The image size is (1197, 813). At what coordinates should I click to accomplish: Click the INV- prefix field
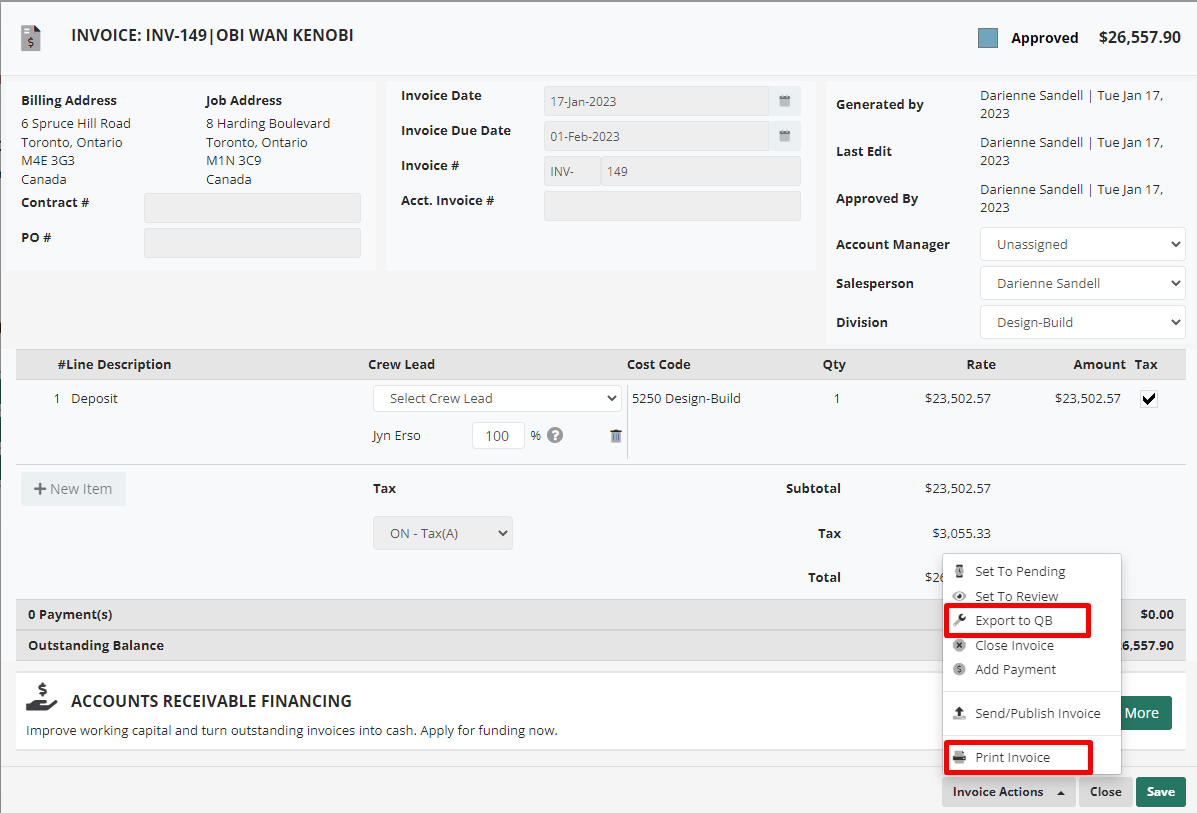[x=573, y=171]
